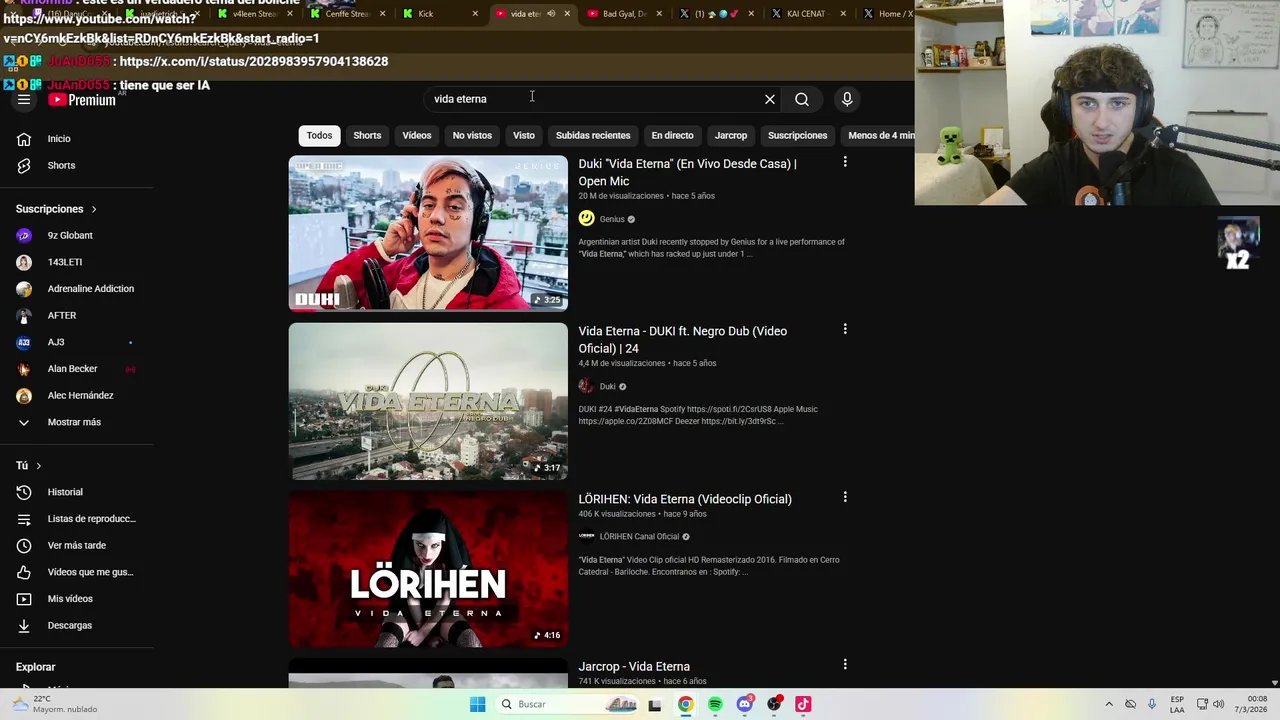
Task: Open options menu for LÖRIHEN video
Action: [x=845, y=497]
